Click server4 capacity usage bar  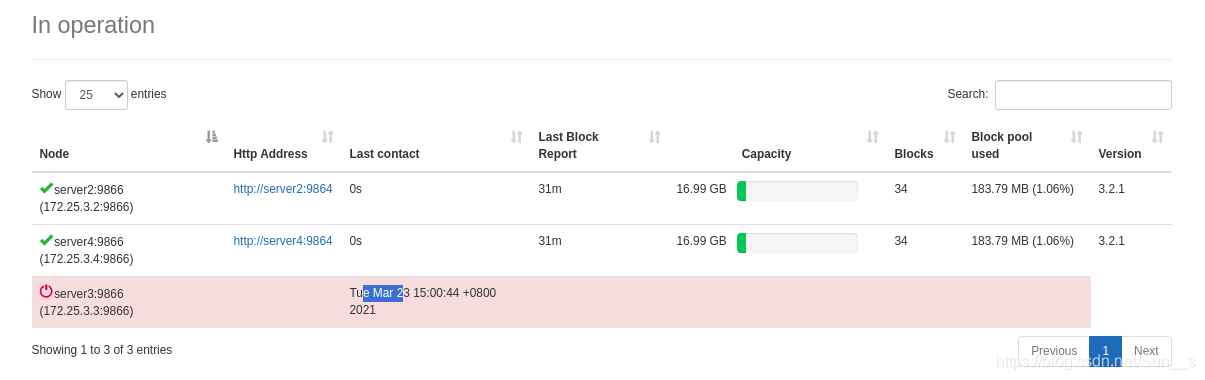797,243
